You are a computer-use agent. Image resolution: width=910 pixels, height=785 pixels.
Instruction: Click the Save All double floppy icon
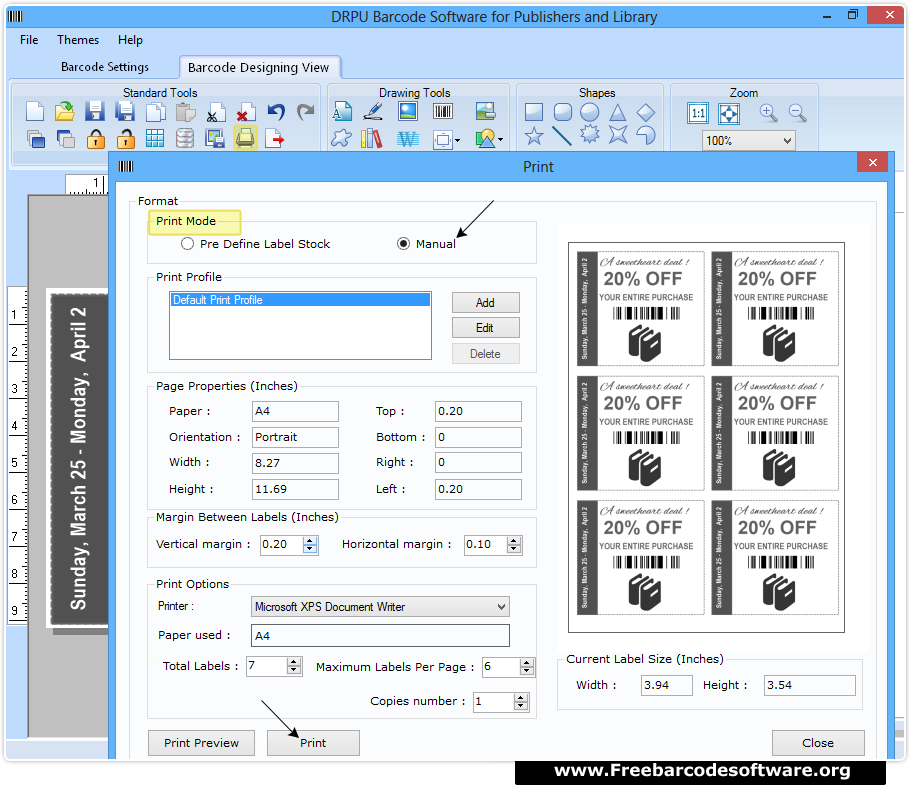click(125, 111)
